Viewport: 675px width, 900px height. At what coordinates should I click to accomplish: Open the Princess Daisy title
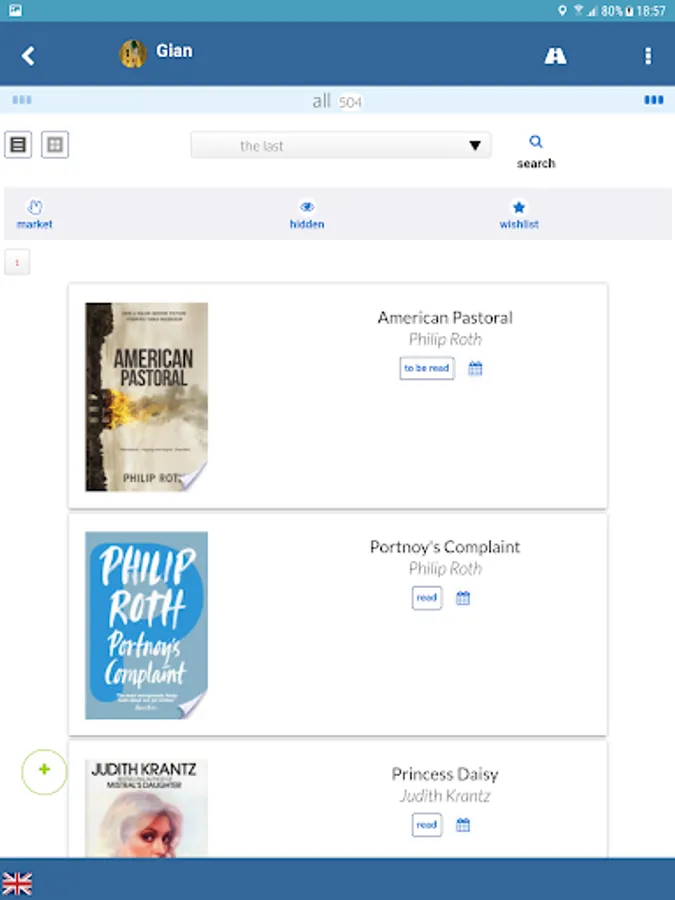[x=445, y=774]
